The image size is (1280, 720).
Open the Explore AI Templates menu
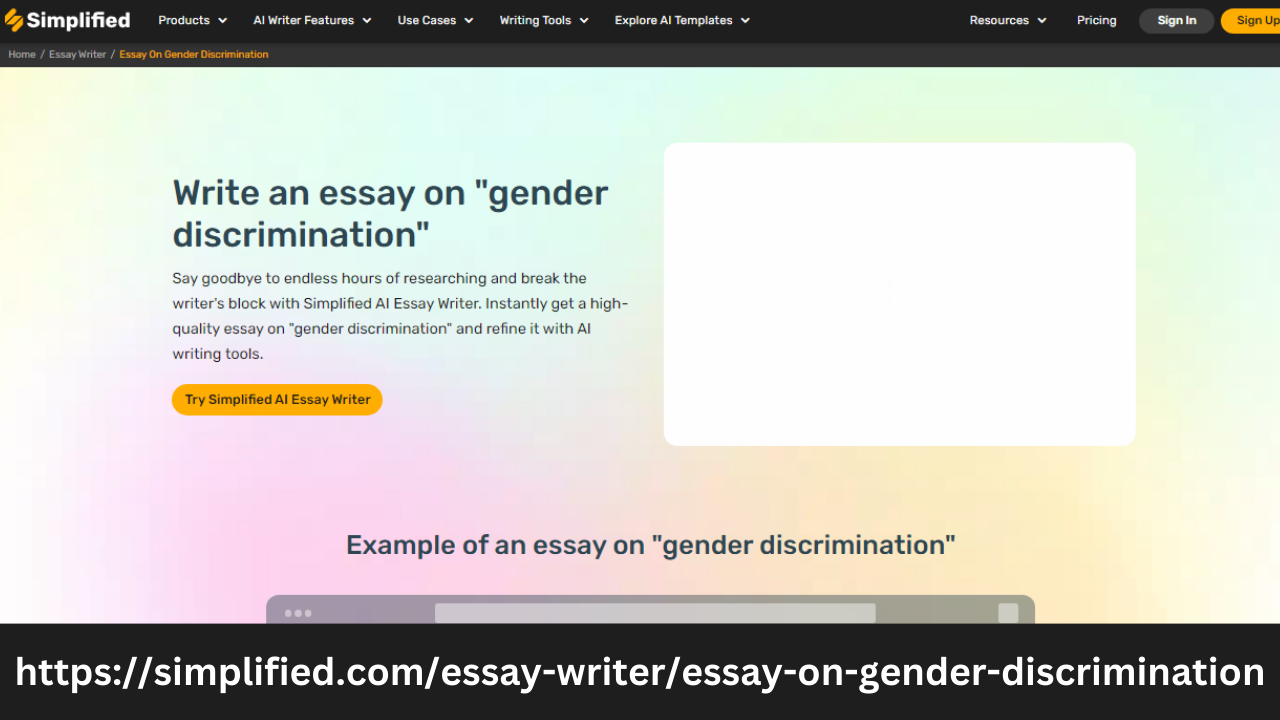coord(673,20)
